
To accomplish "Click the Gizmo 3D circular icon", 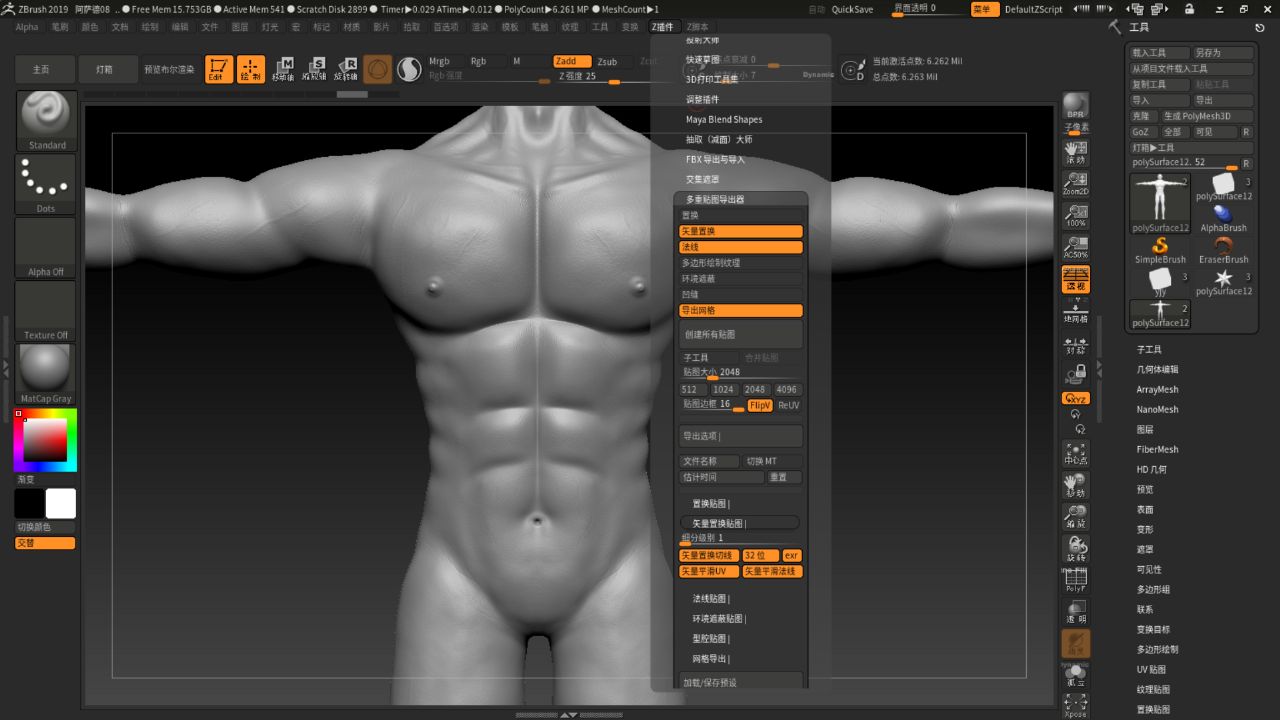I will pyautogui.click(x=377, y=69).
